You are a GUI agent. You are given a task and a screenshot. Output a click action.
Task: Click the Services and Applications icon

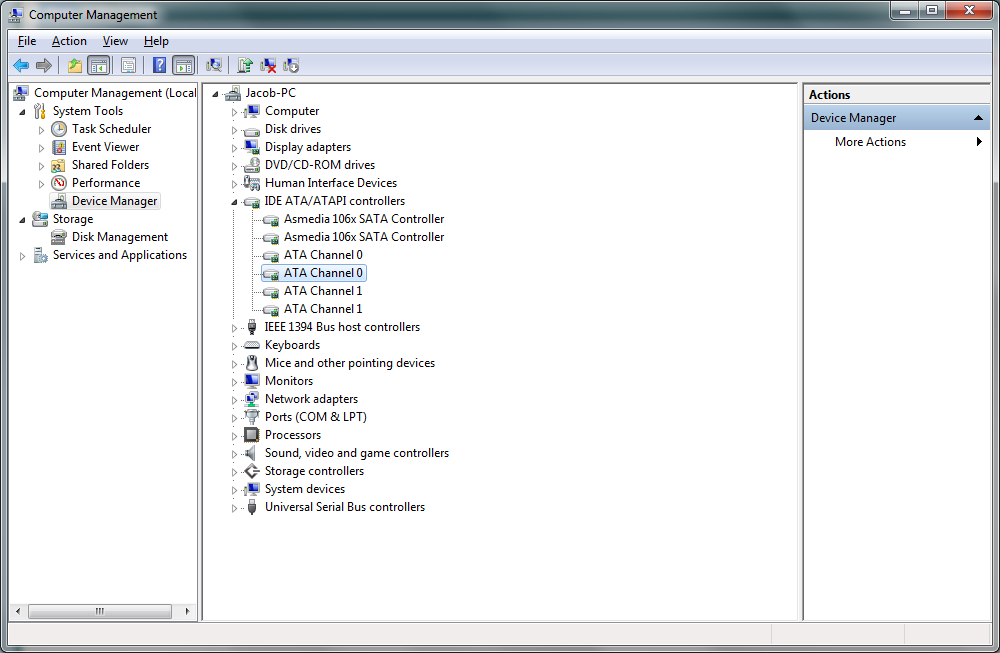[x=40, y=255]
